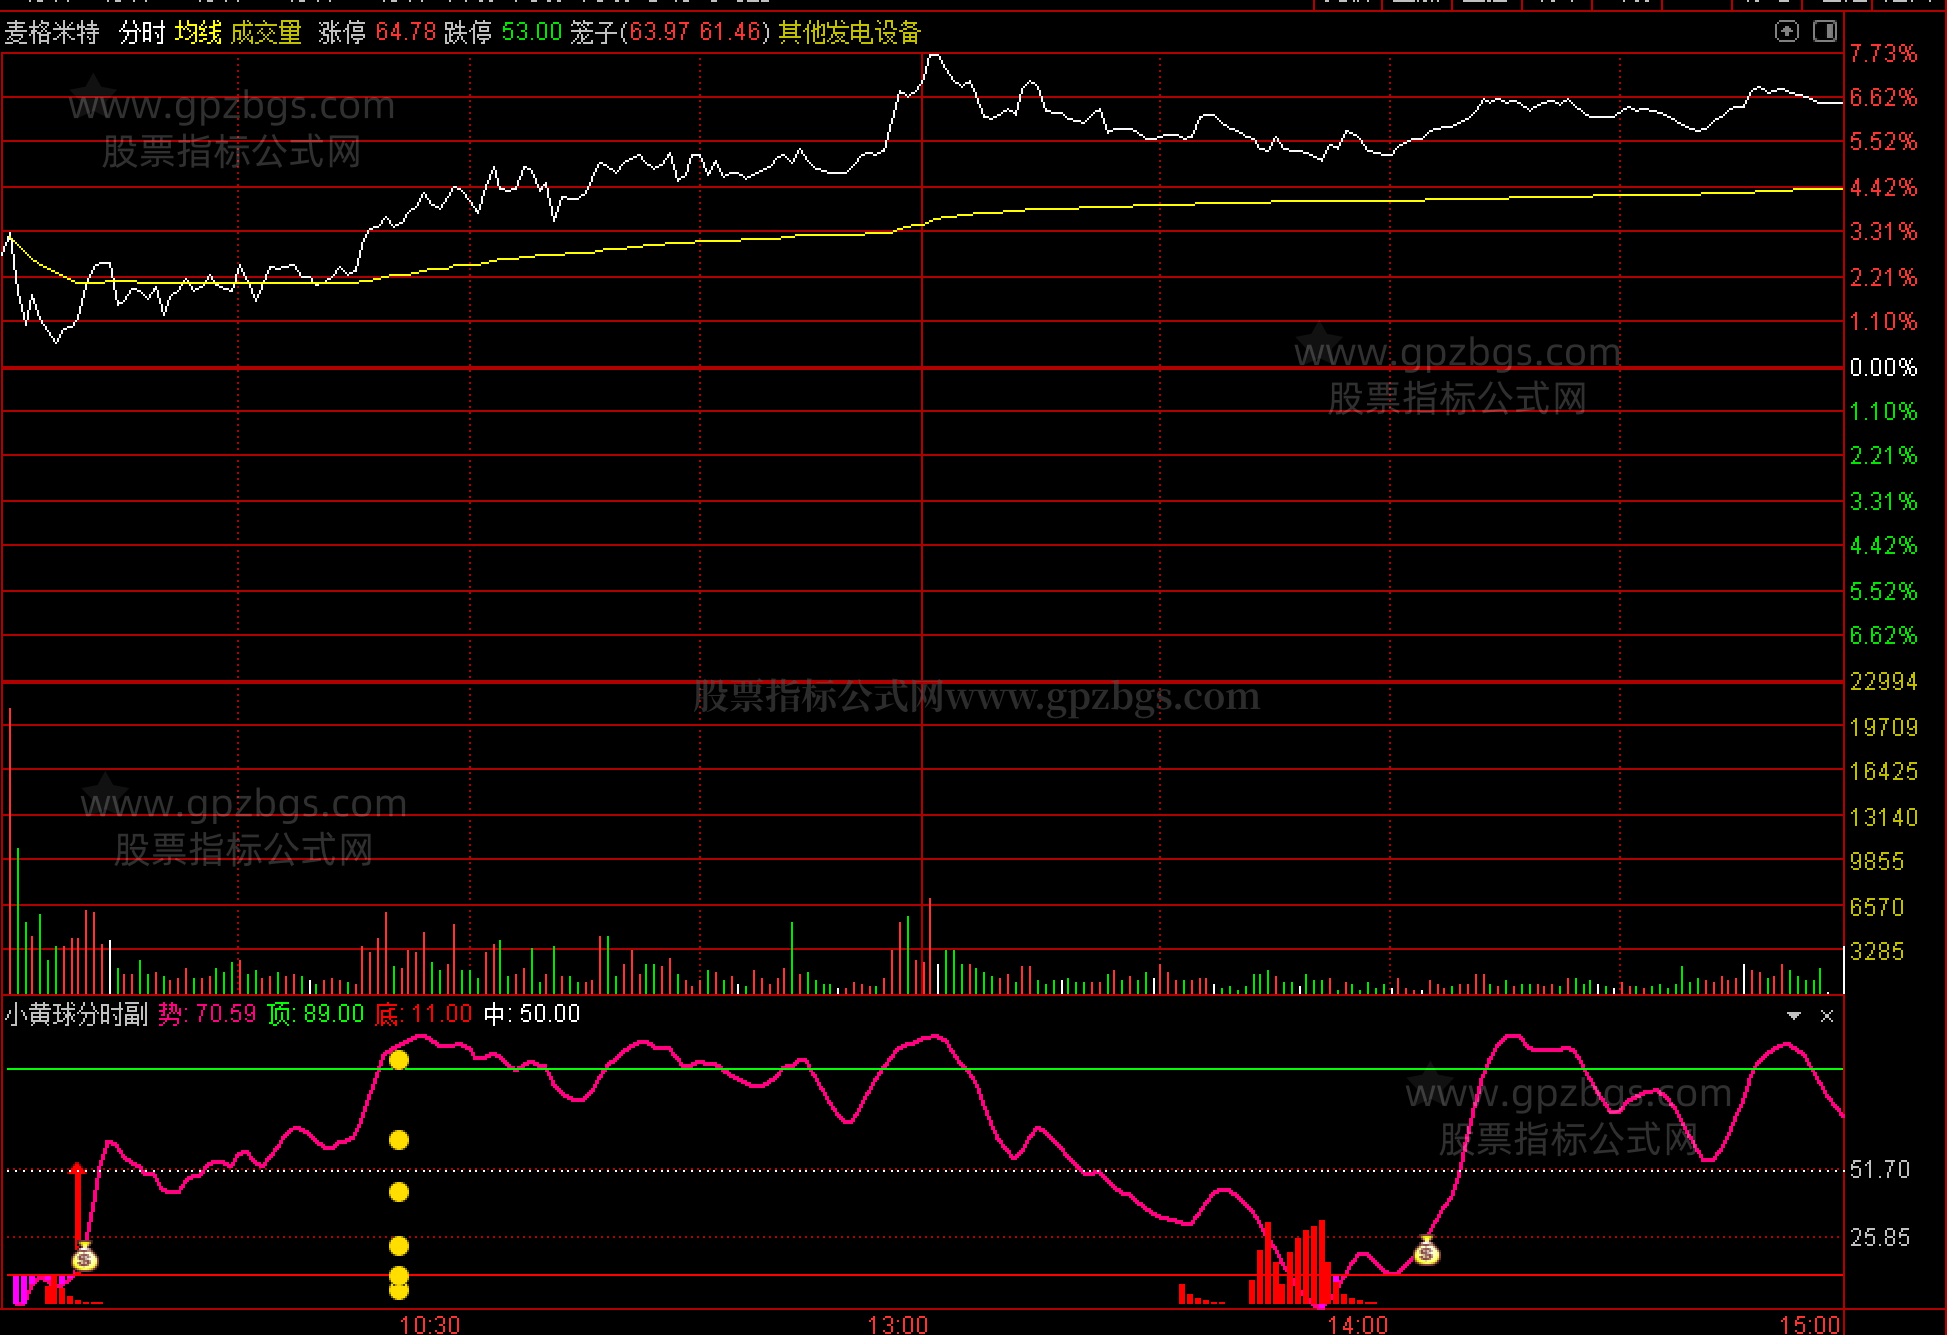The width and height of the screenshot is (1947, 1335).
Task: Click the 其他发电设备 sector link
Action: click(x=849, y=33)
